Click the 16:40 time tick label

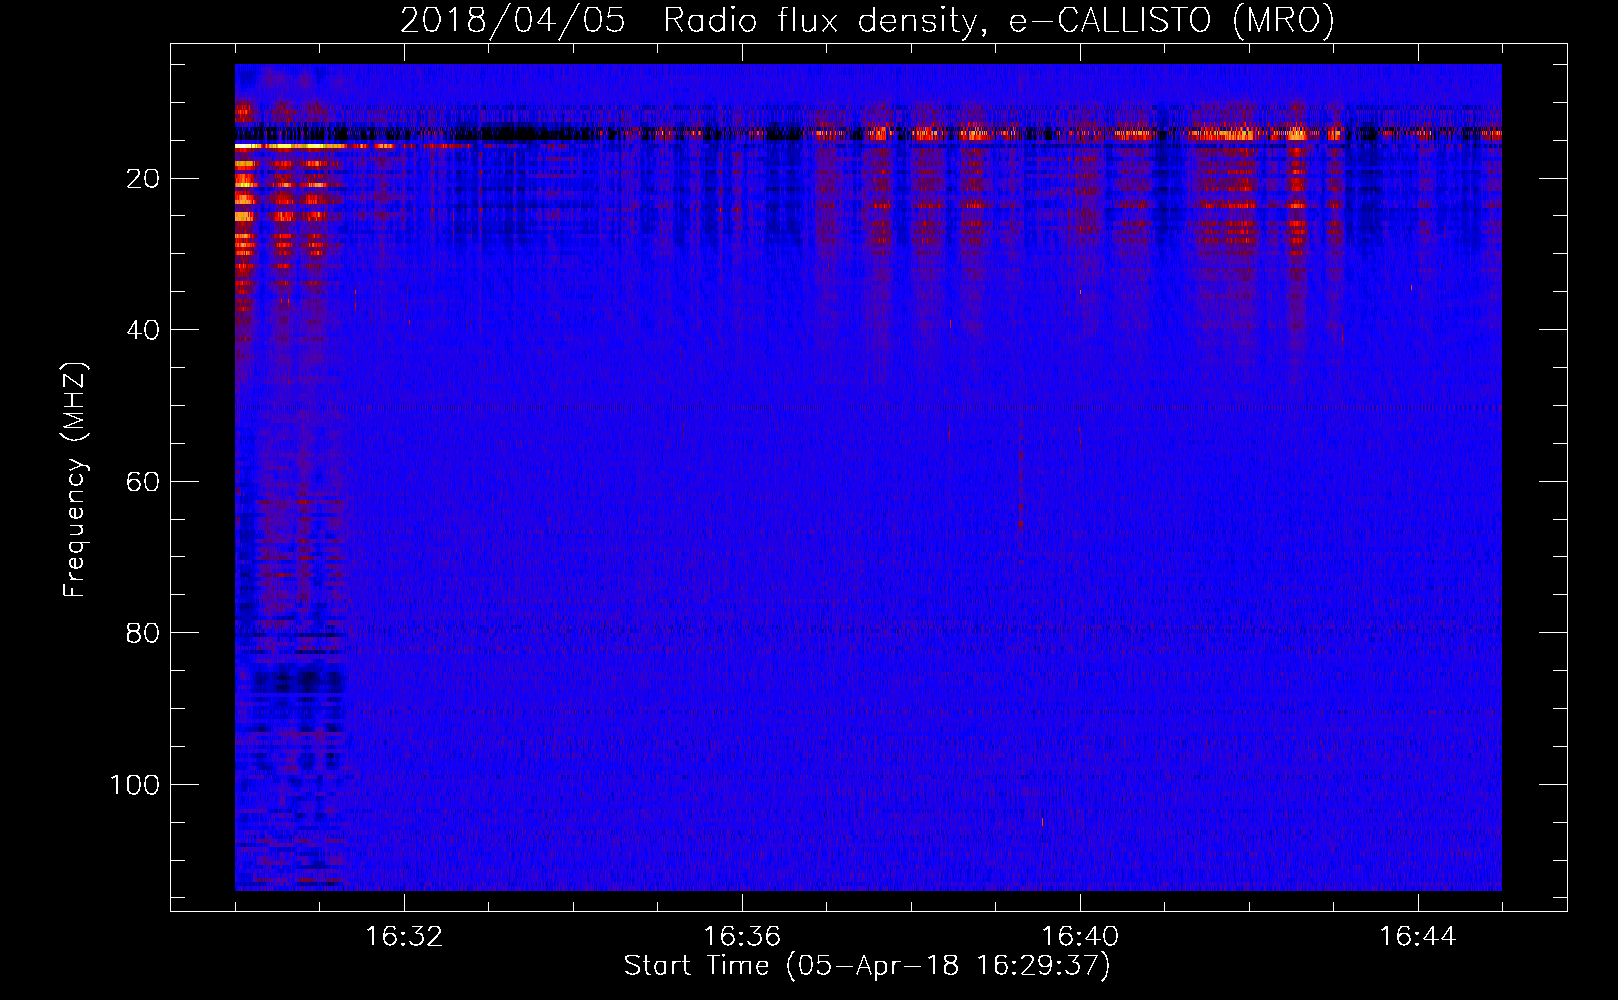[1080, 937]
